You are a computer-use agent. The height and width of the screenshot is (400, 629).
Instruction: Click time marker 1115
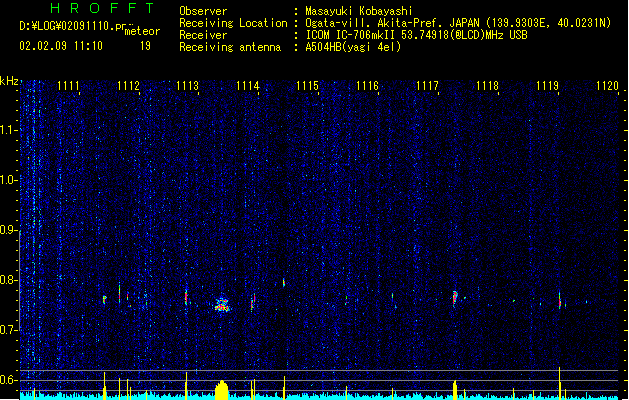point(308,86)
